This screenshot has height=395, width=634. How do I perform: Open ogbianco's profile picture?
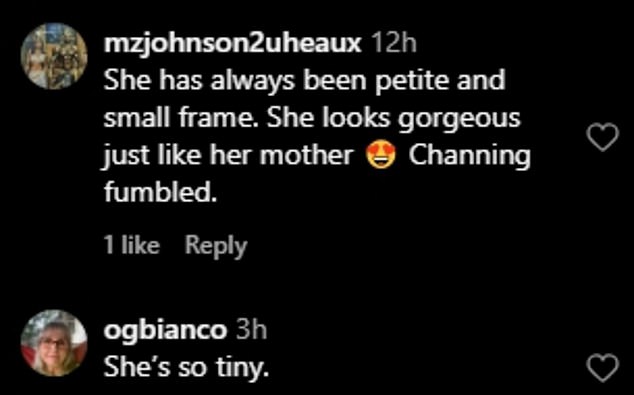tap(54, 343)
